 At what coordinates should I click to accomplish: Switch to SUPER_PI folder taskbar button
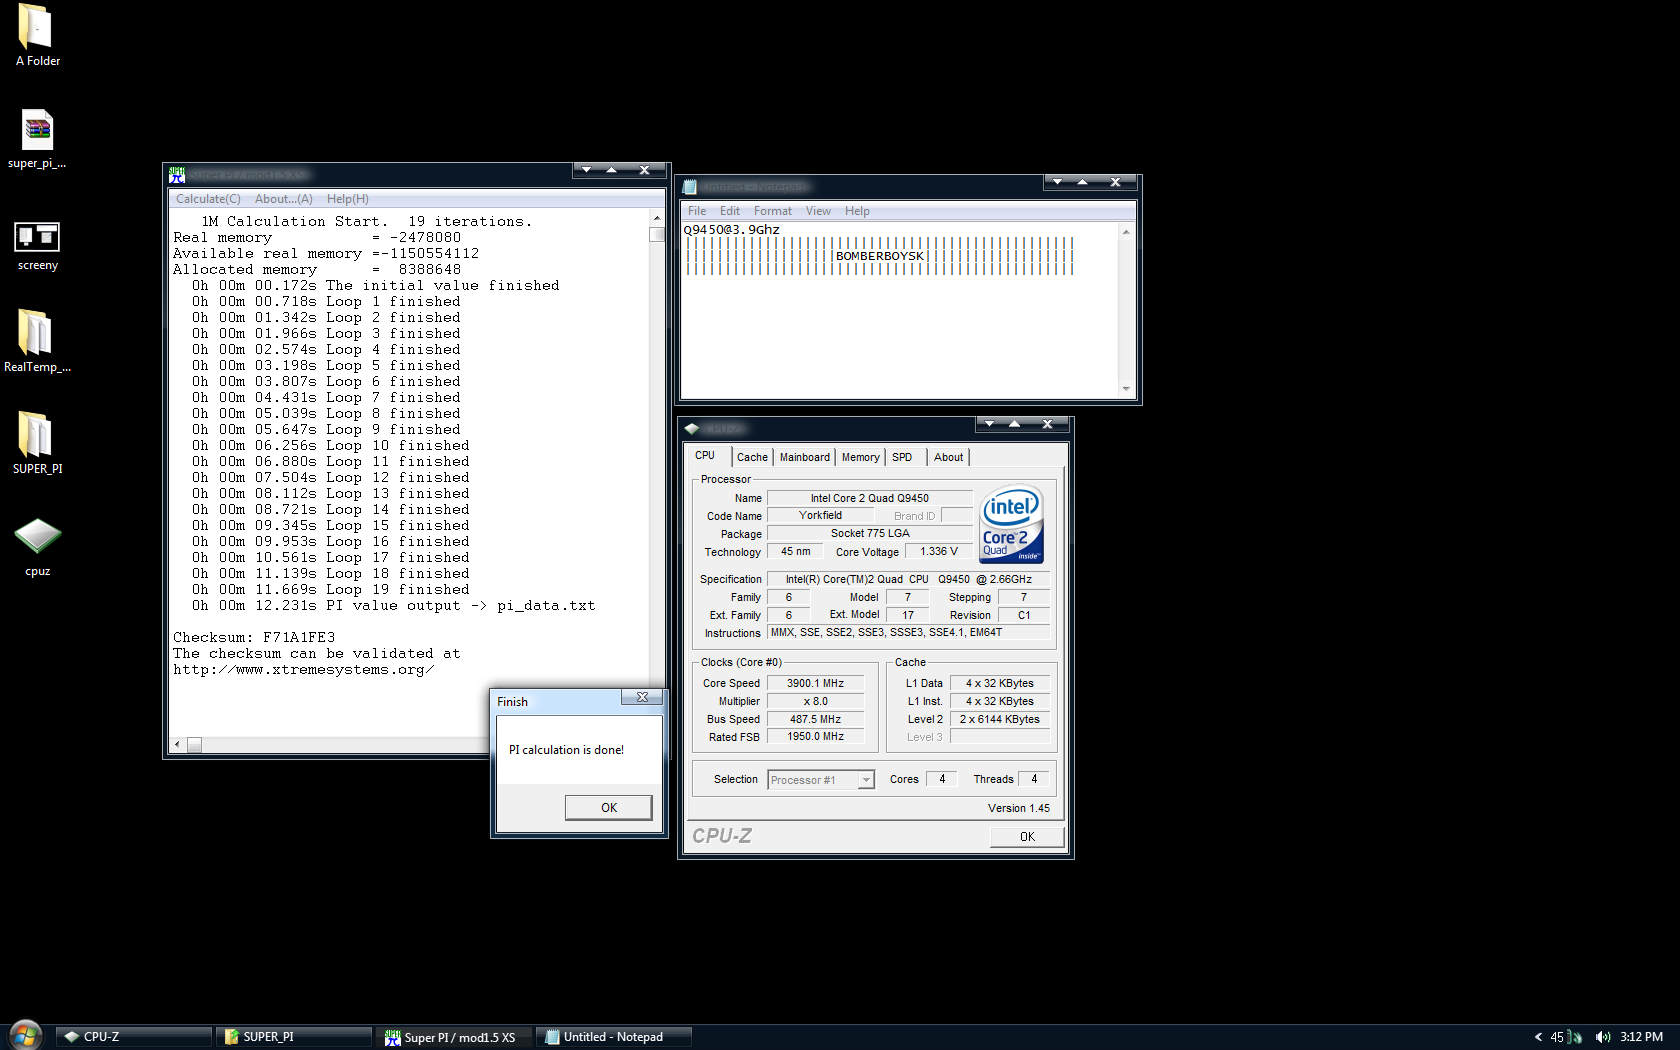(x=294, y=1037)
